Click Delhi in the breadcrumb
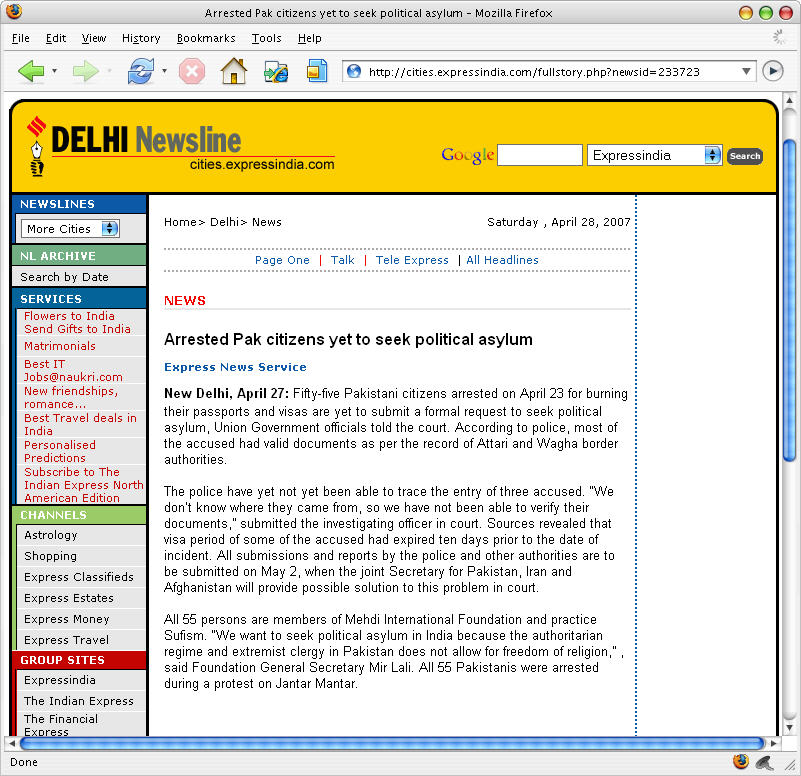Viewport: 801px width, 776px height. point(224,222)
